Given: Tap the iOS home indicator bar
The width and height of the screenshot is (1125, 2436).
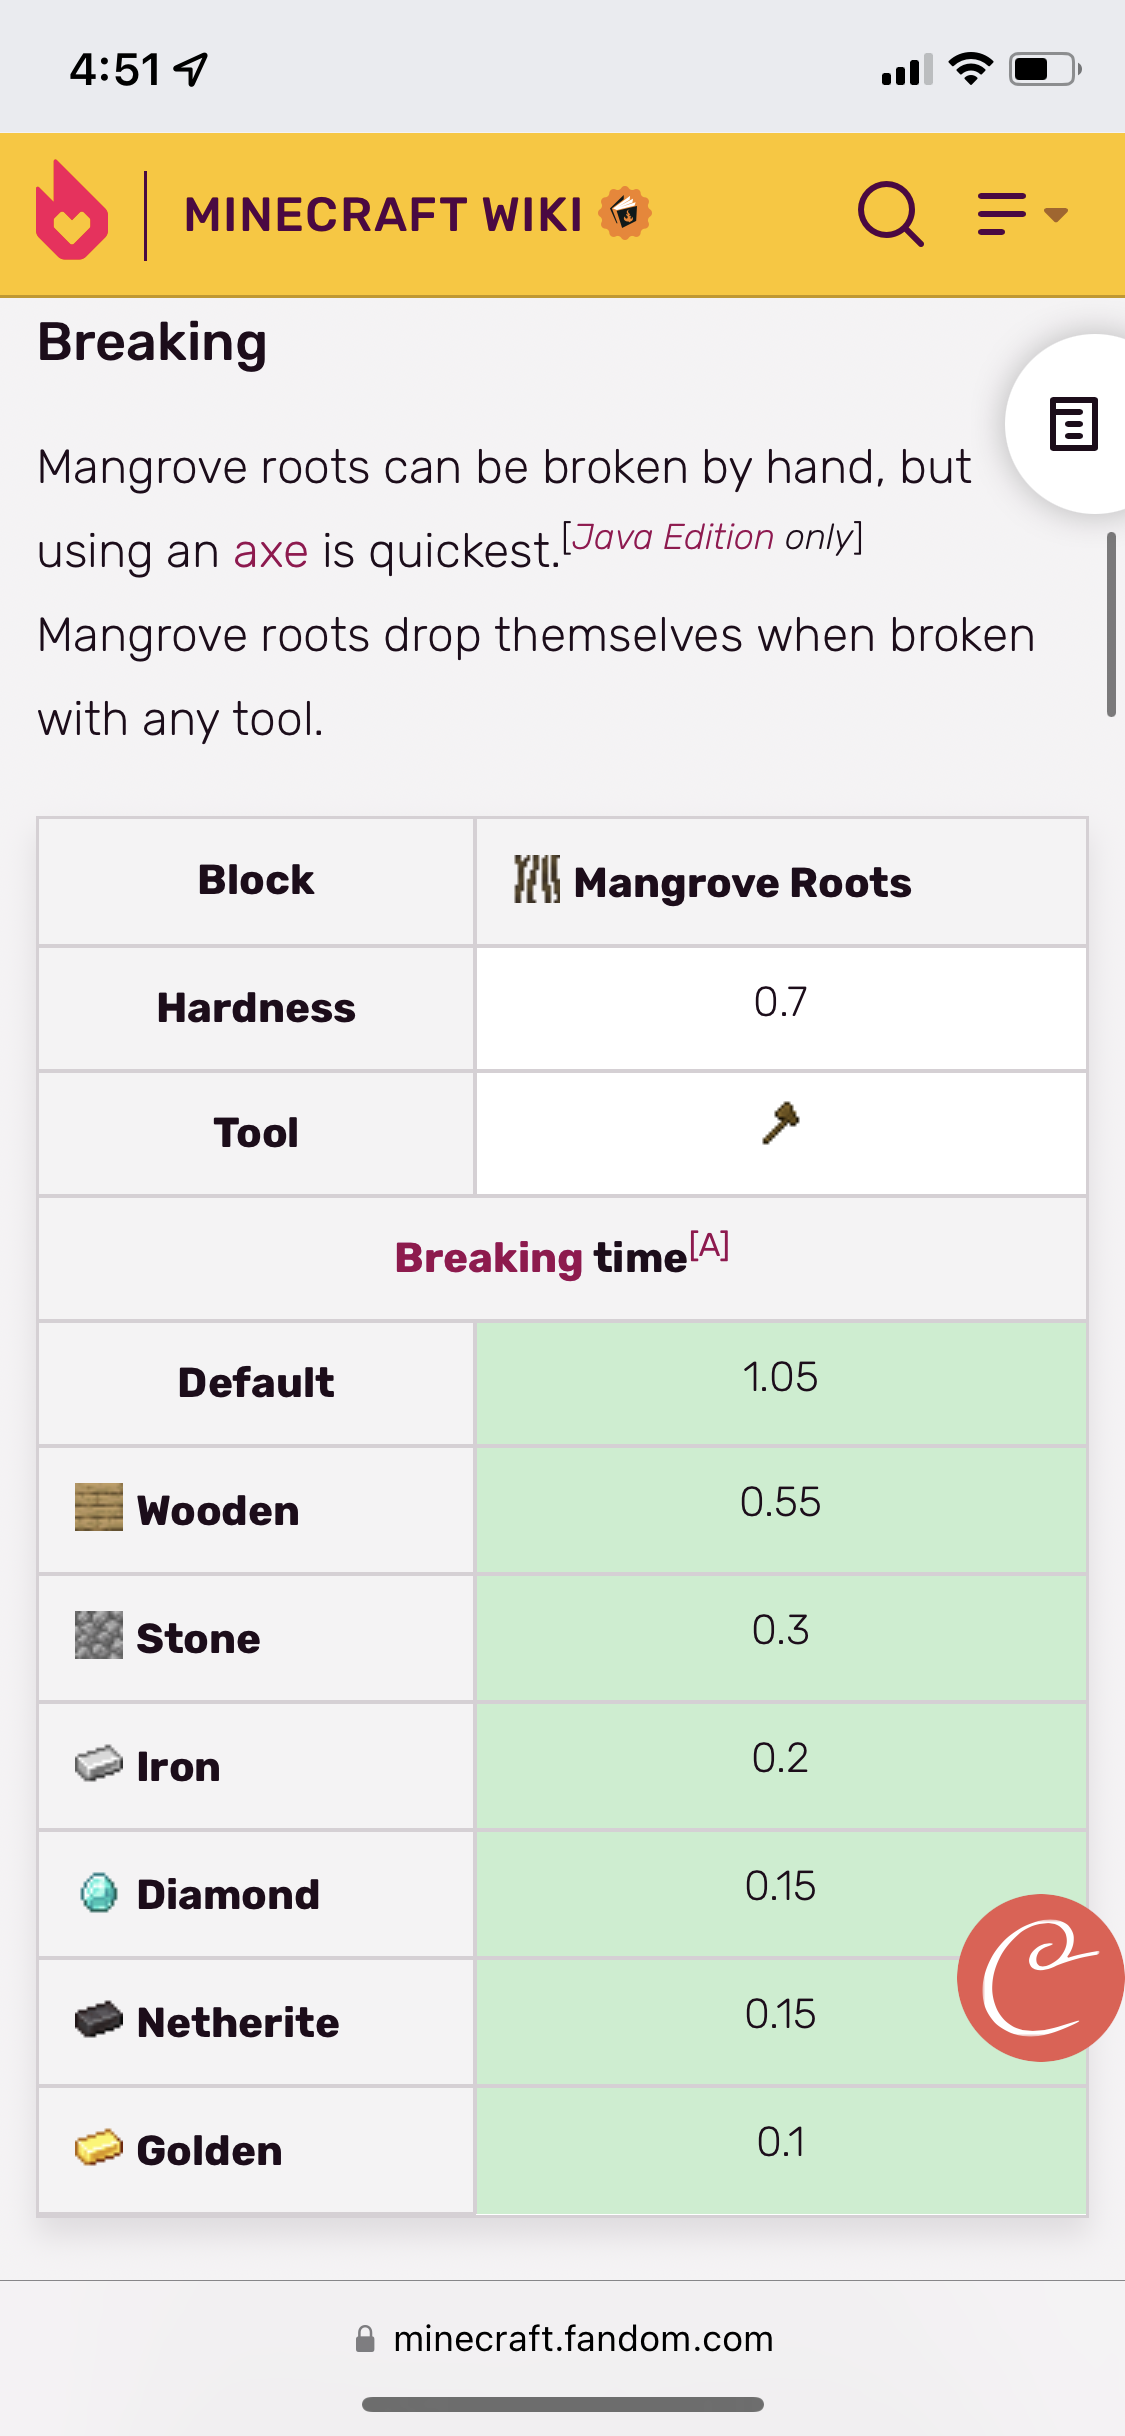Looking at the screenshot, I should point(563,2404).
